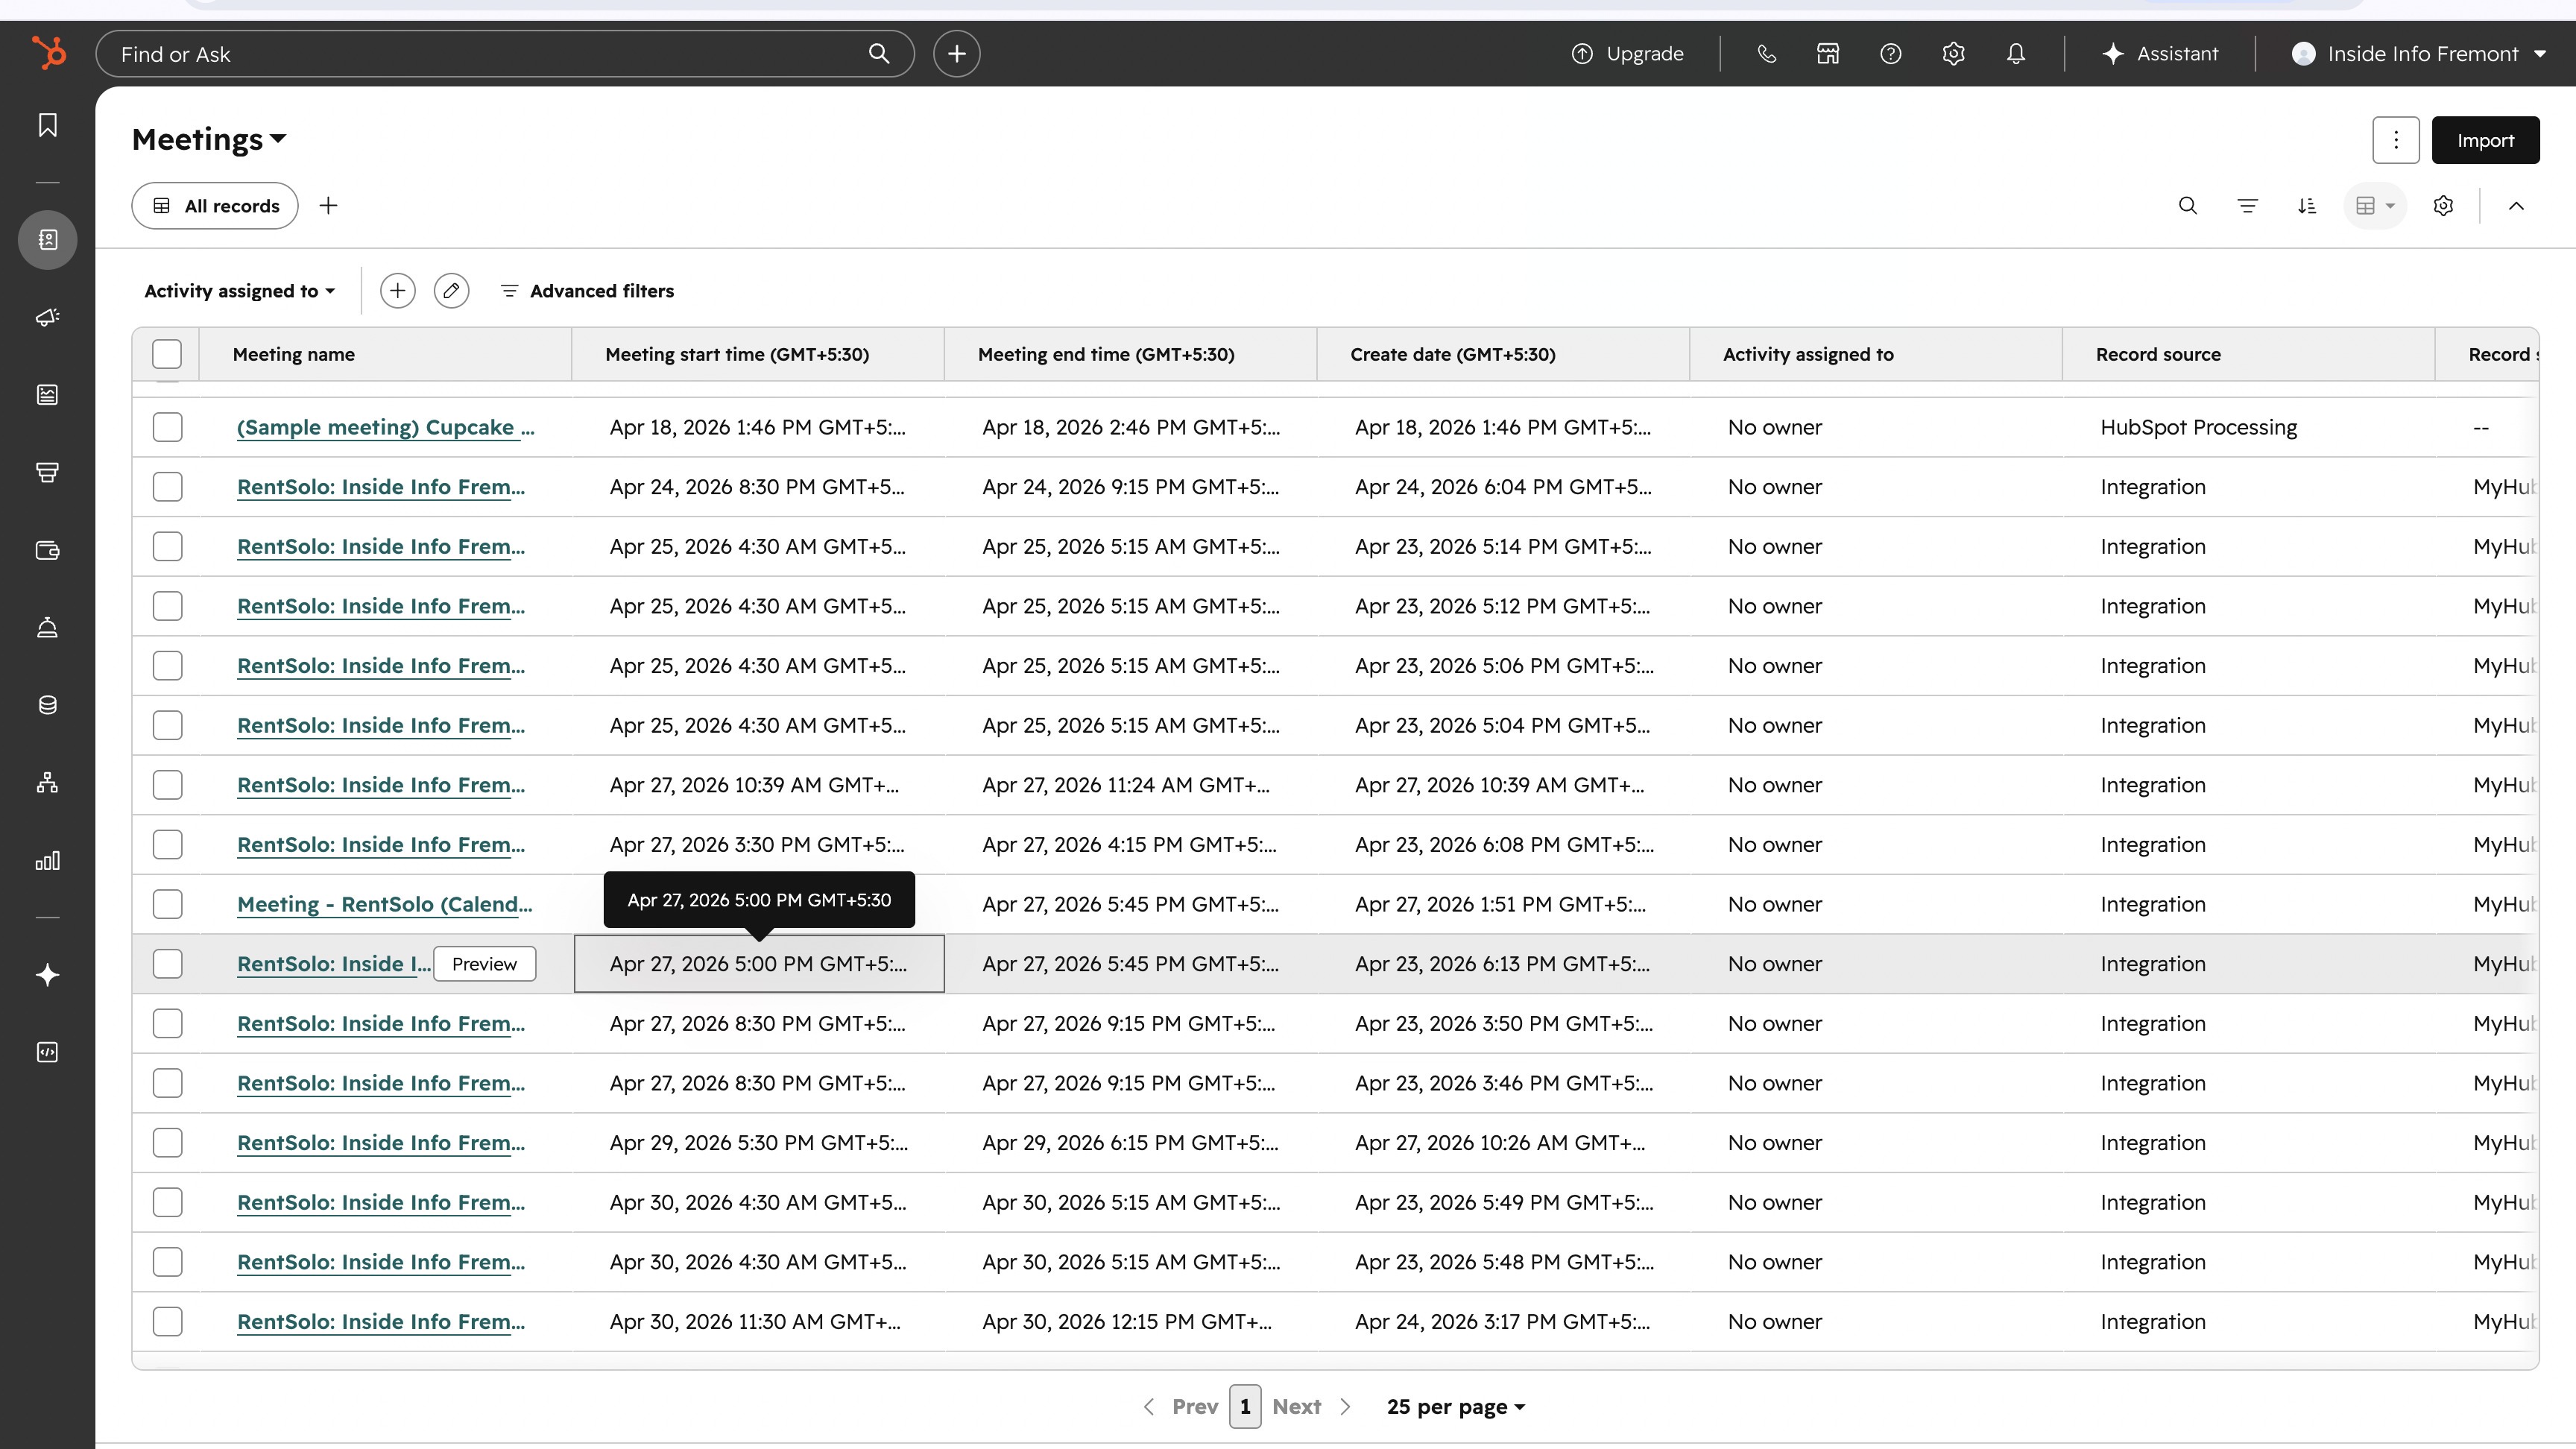Check the highlighted 5:00 PM row checkbox
2576x1449 pixels.
(x=167, y=964)
